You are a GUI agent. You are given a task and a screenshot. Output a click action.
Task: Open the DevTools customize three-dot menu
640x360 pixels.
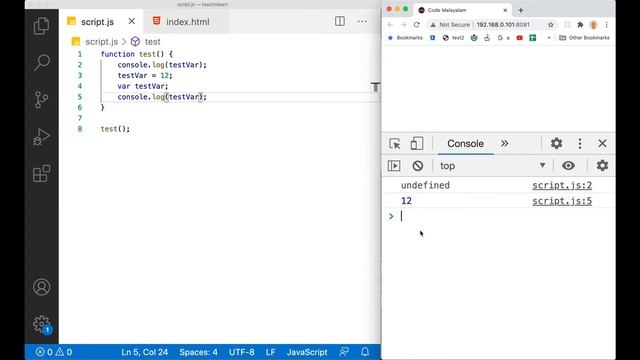pos(580,143)
